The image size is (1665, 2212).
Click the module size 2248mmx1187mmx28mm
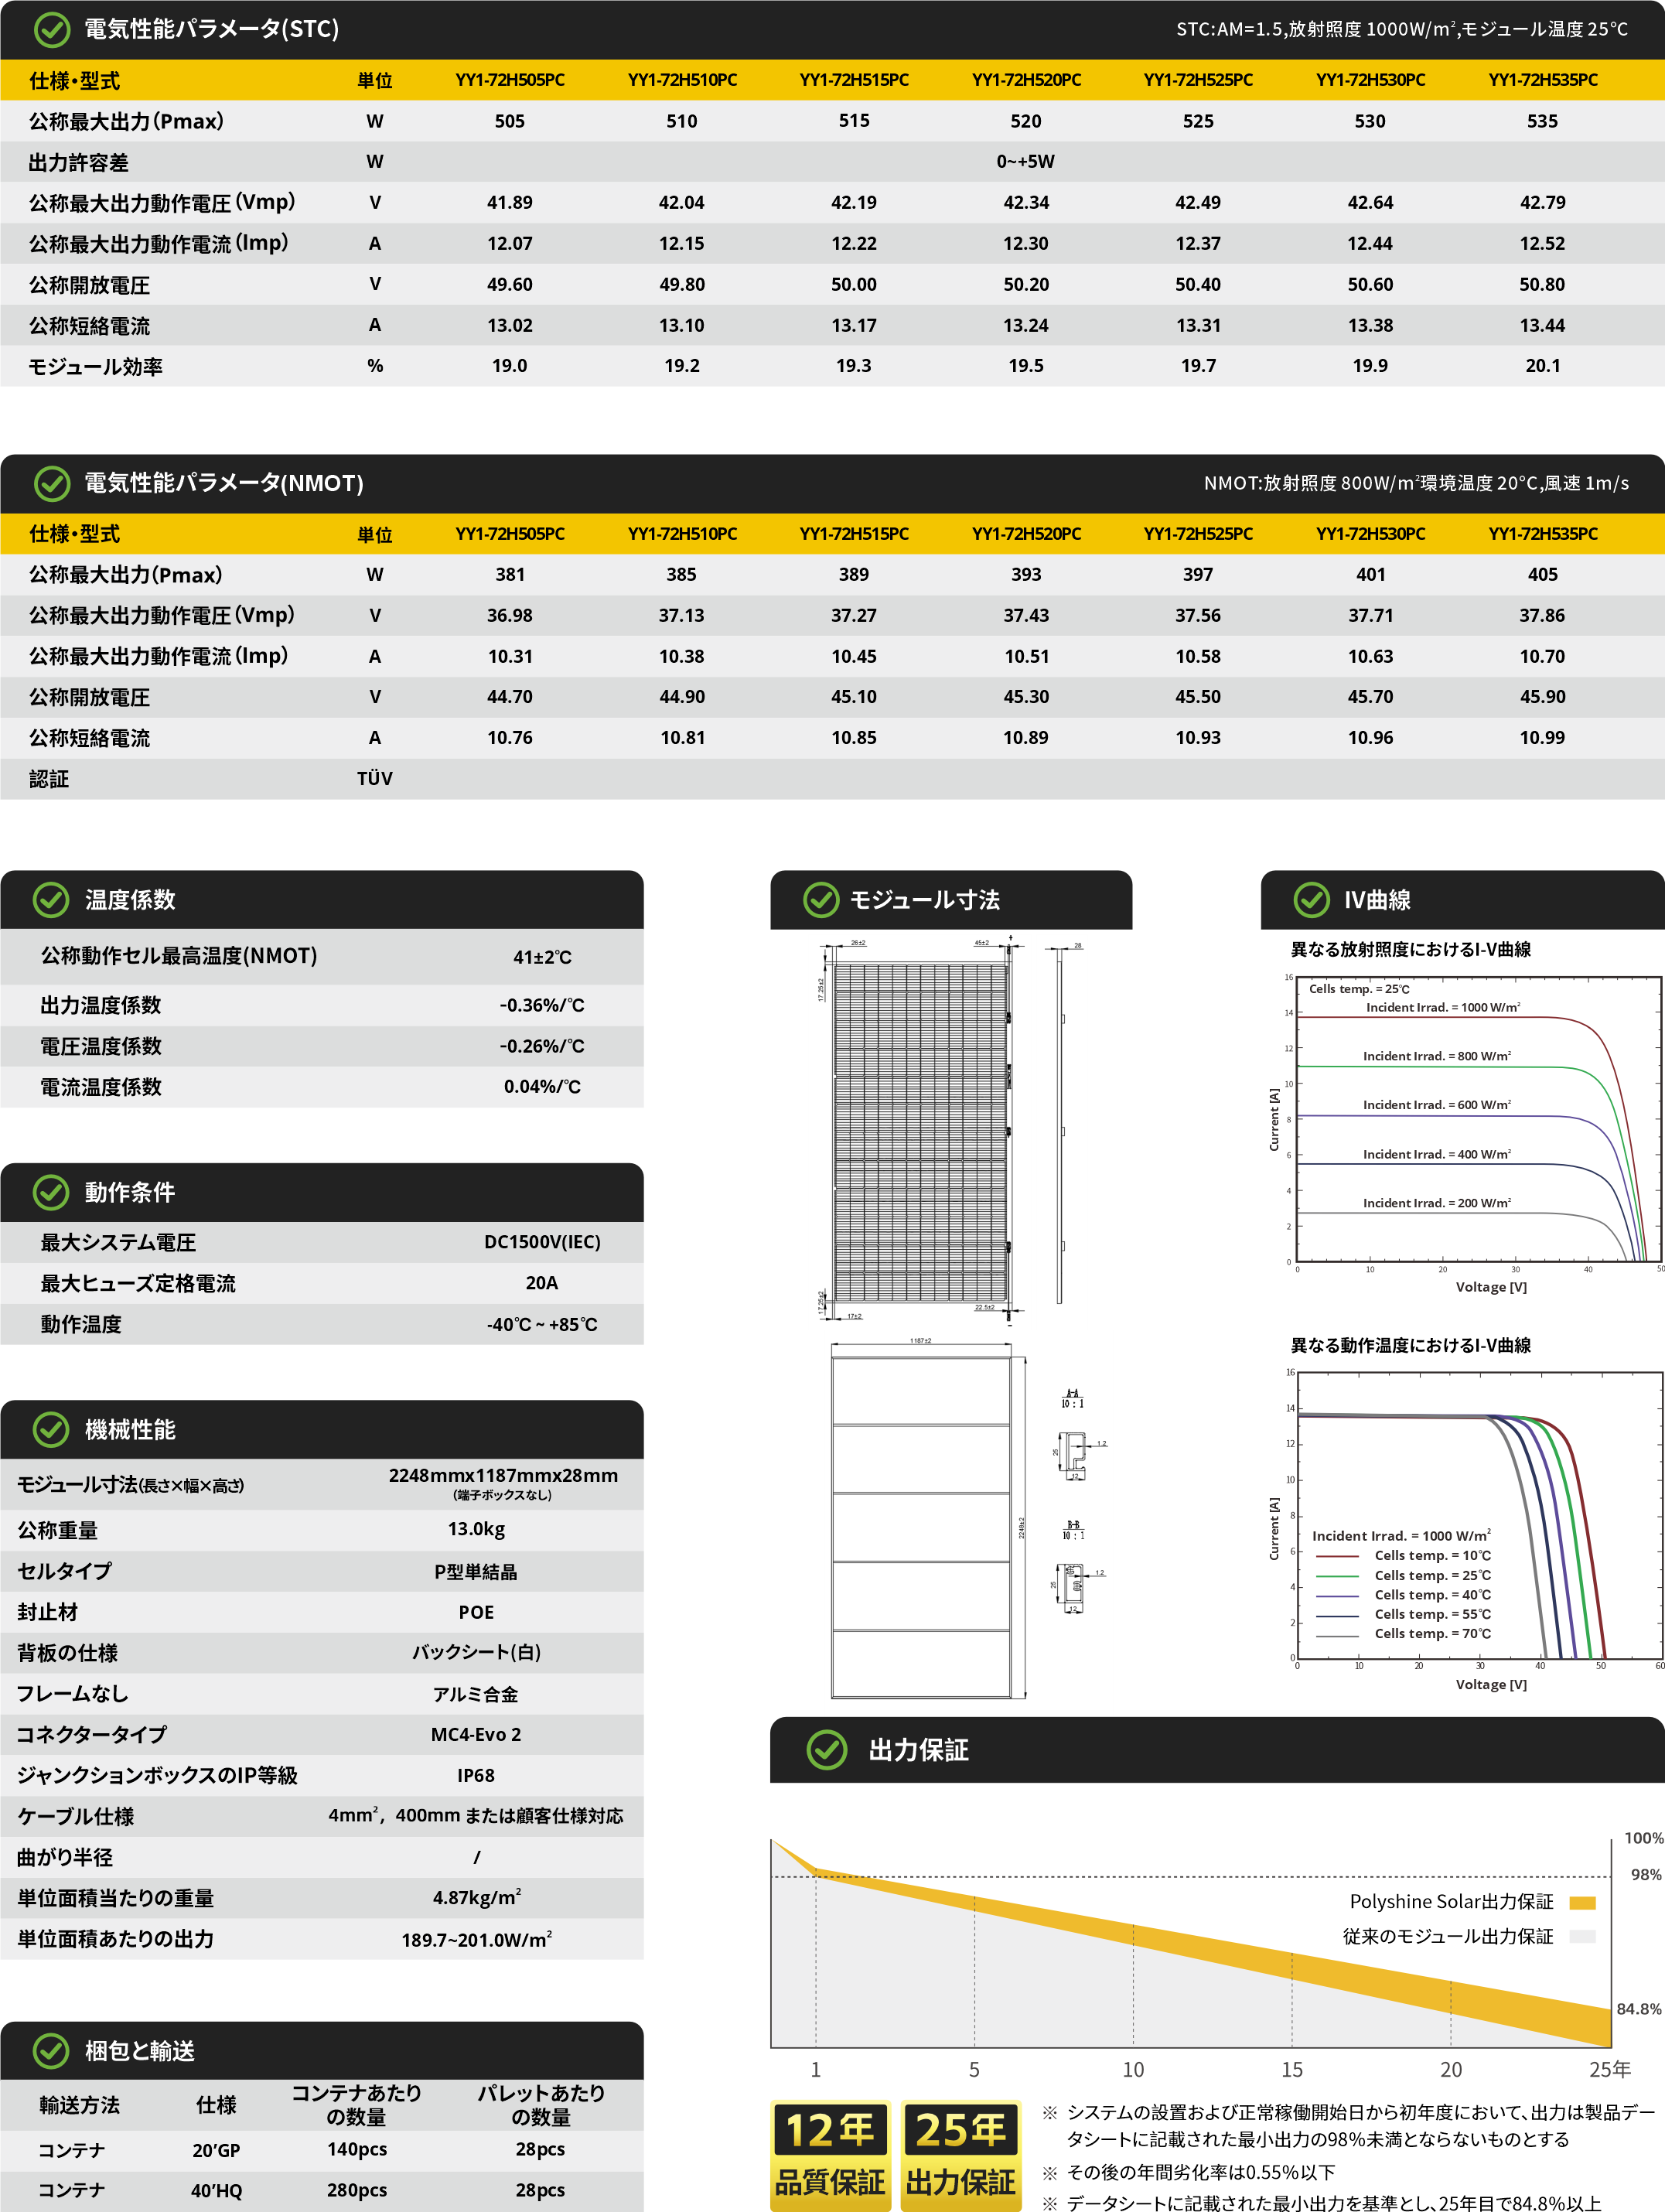pyautogui.click(x=503, y=1476)
